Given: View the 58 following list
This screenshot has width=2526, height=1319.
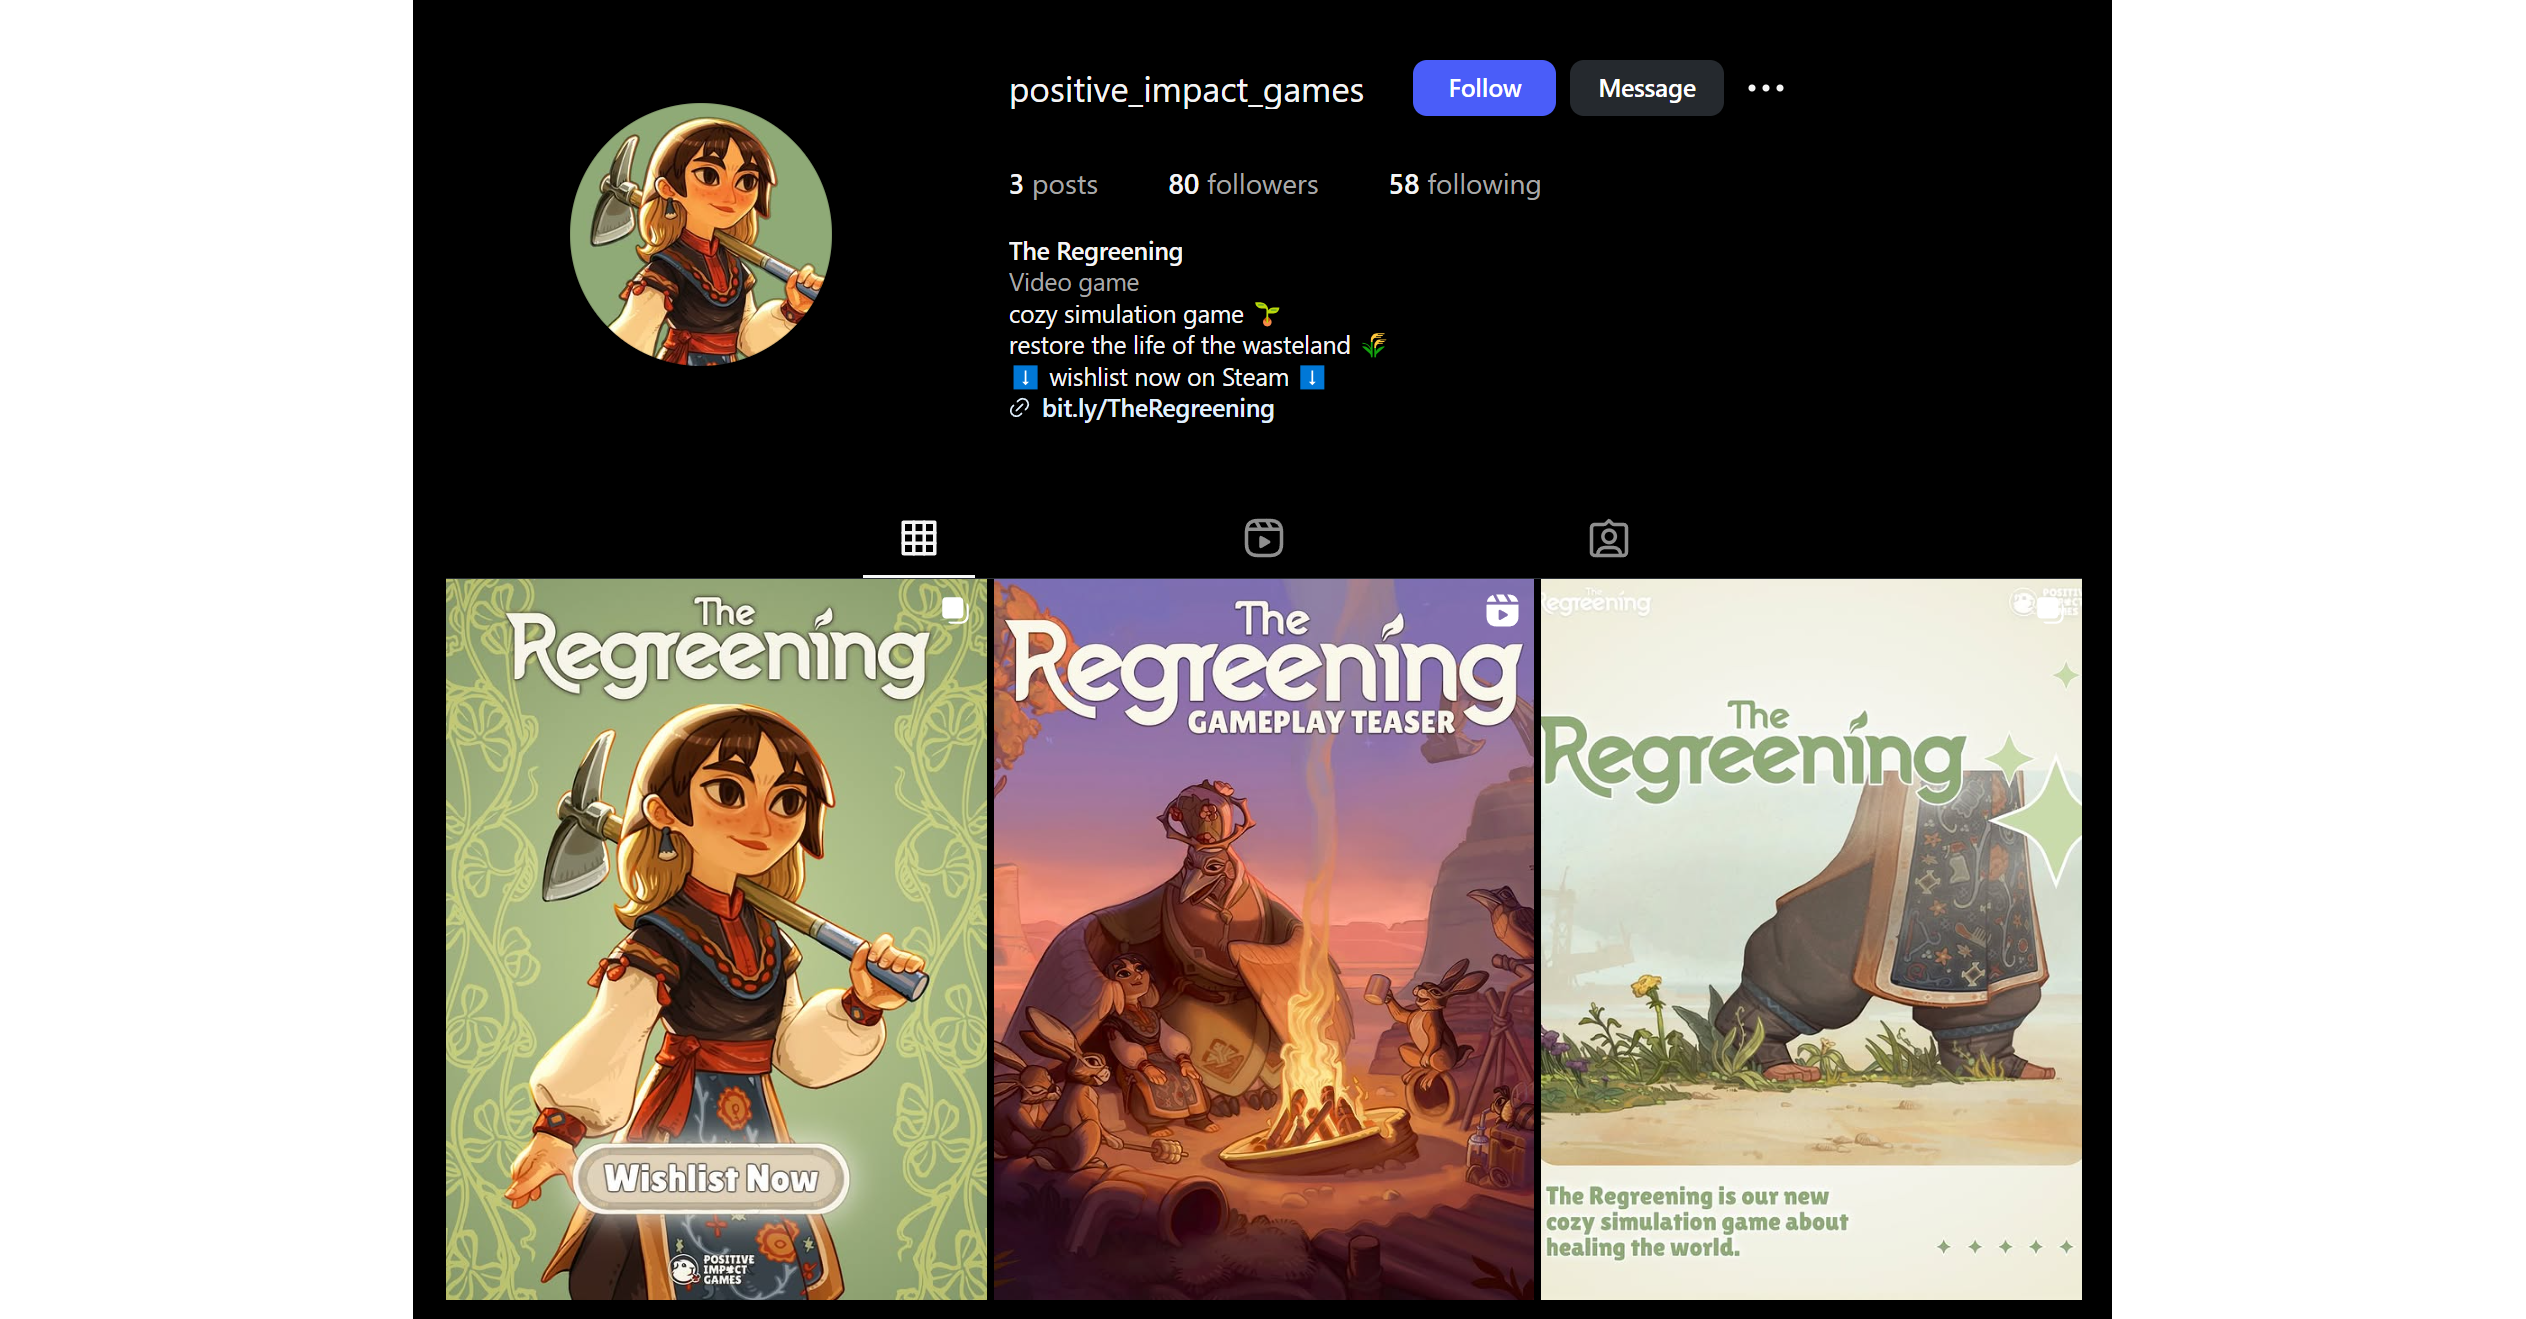Looking at the screenshot, I should (x=1464, y=184).
